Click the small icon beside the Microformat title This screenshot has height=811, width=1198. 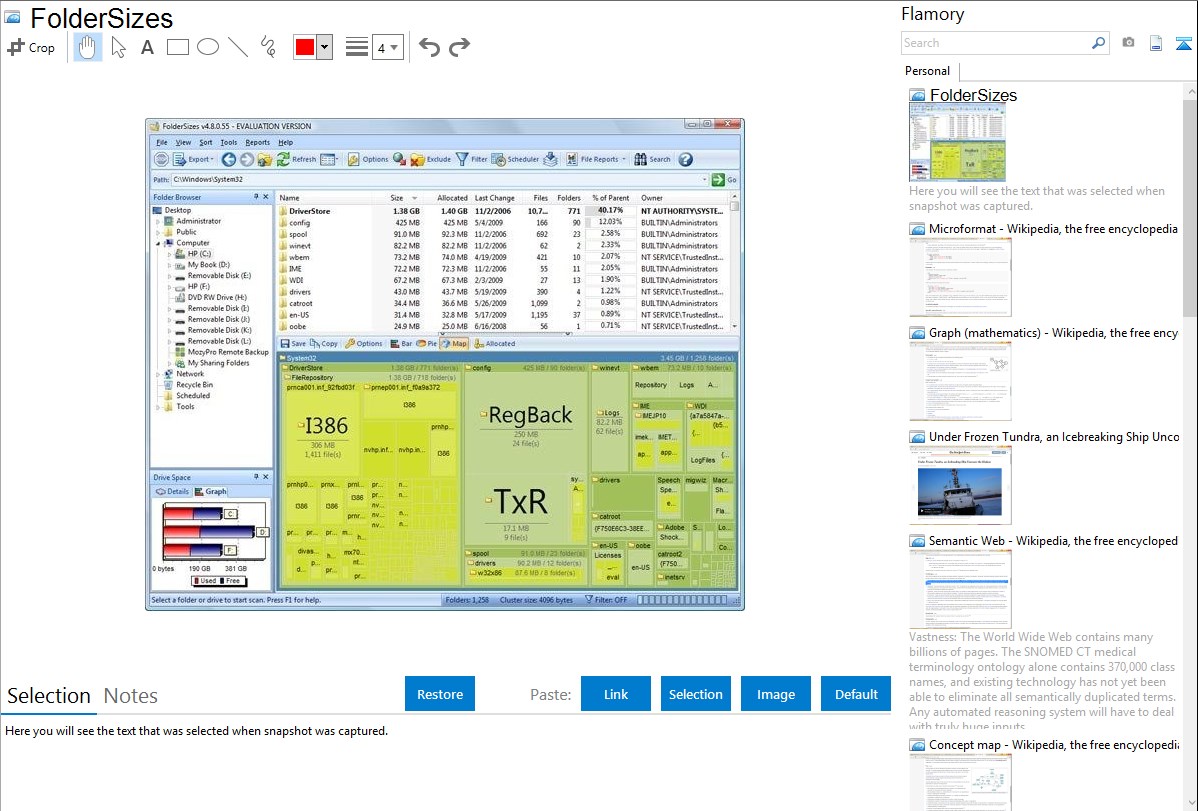[917, 229]
